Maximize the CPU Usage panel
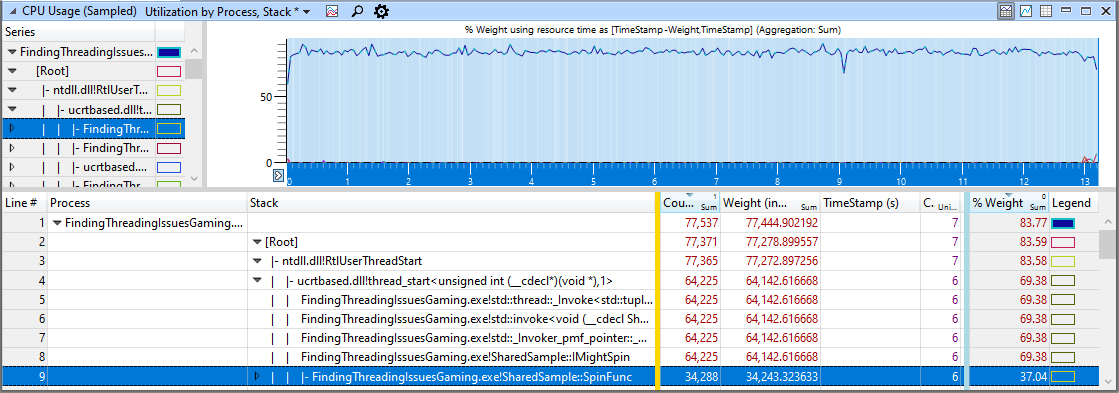1119x393 pixels. pos(1086,11)
